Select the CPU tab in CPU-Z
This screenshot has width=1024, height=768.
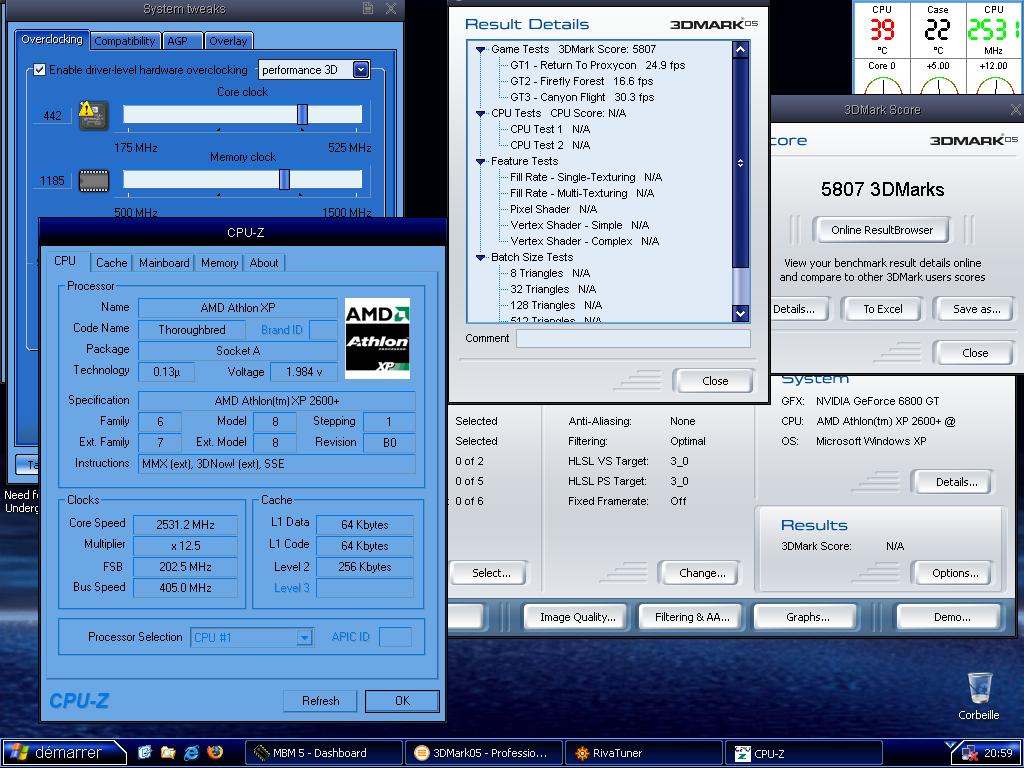65,261
